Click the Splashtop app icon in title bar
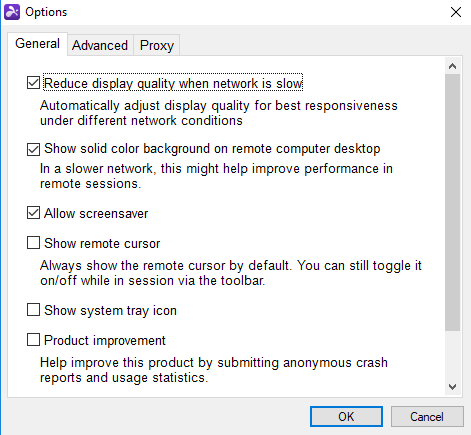Viewport: 471px width, 435px height. click(x=12, y=12)
